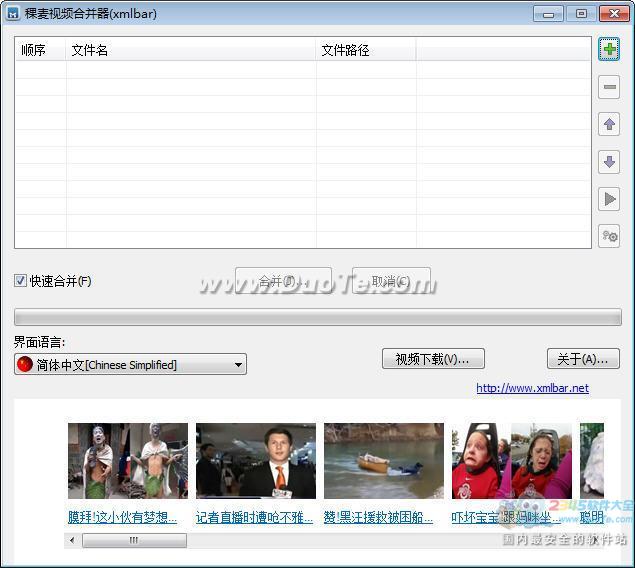This screenshot has width=635, height=568.
Task: Toggle the 快速合并(F) checkbox
Action: 20,281
